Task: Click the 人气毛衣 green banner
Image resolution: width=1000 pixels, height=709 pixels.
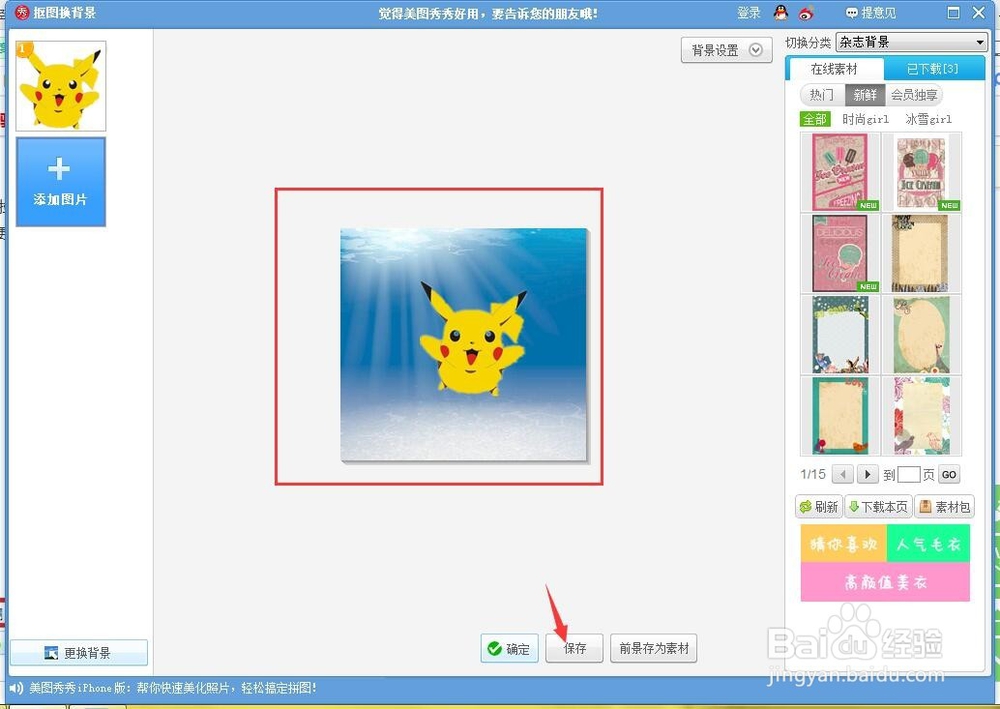Action: pos(928,544)
